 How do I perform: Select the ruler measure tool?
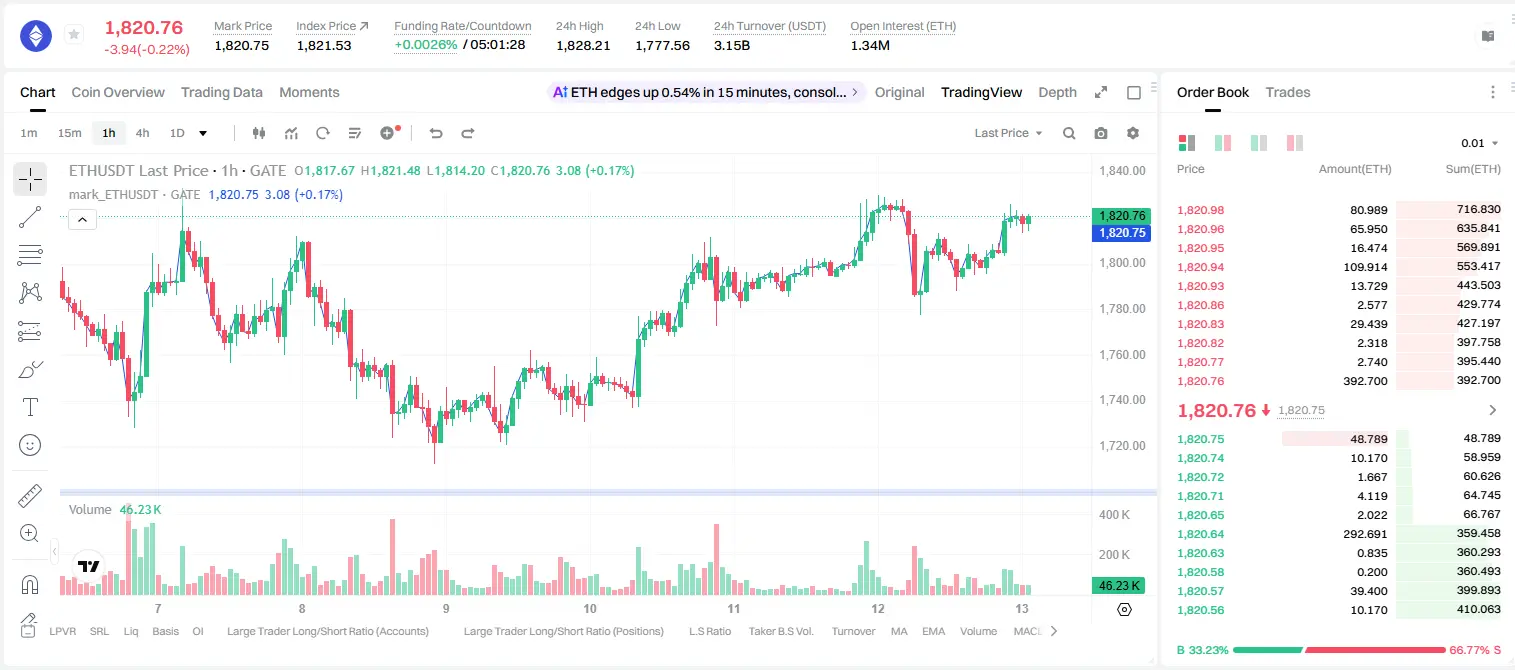pyautogui.click(x=30, y=496)
